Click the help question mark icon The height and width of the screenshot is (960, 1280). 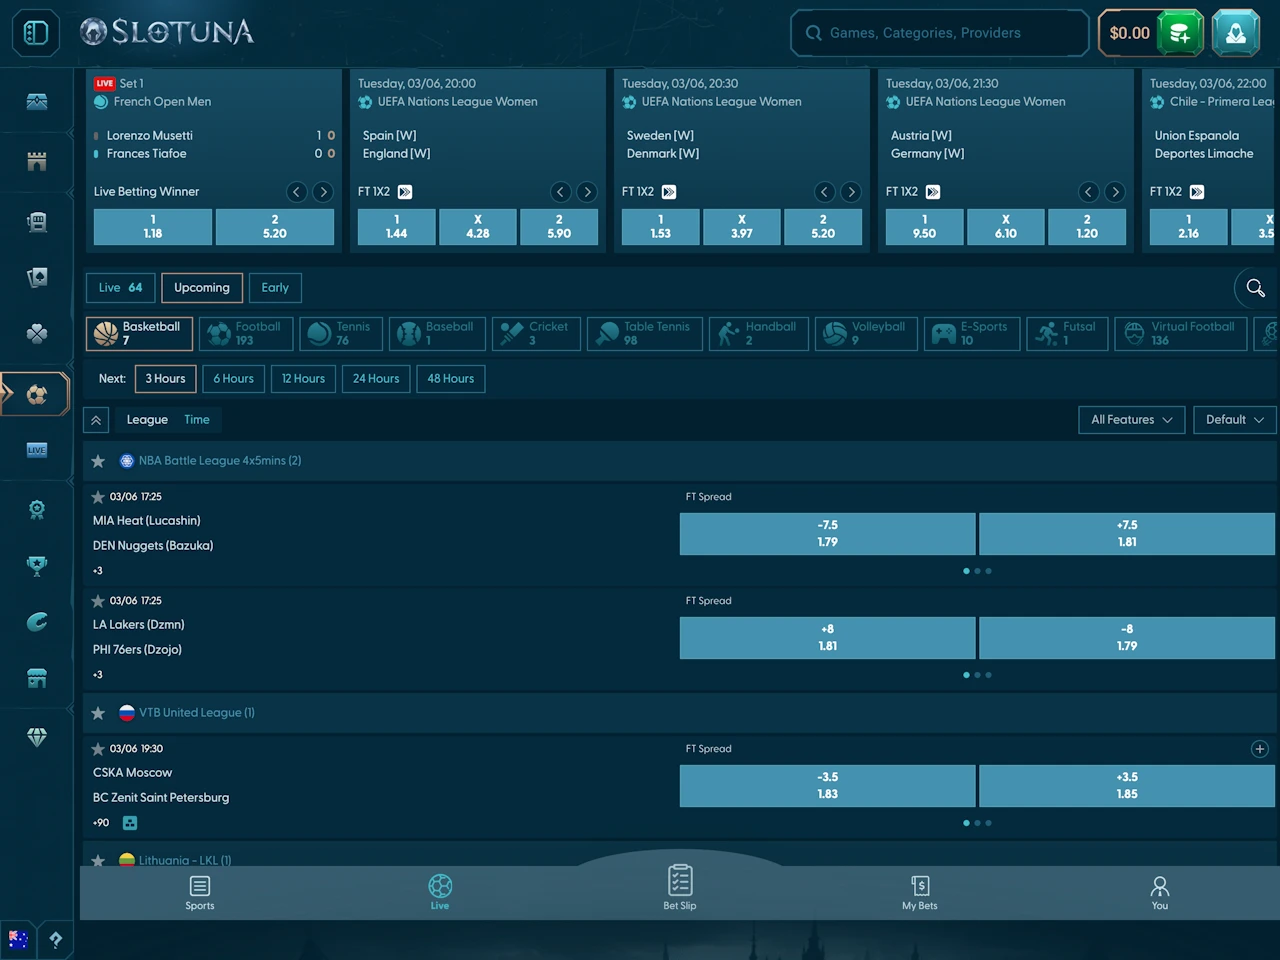[x=55, y=939]
